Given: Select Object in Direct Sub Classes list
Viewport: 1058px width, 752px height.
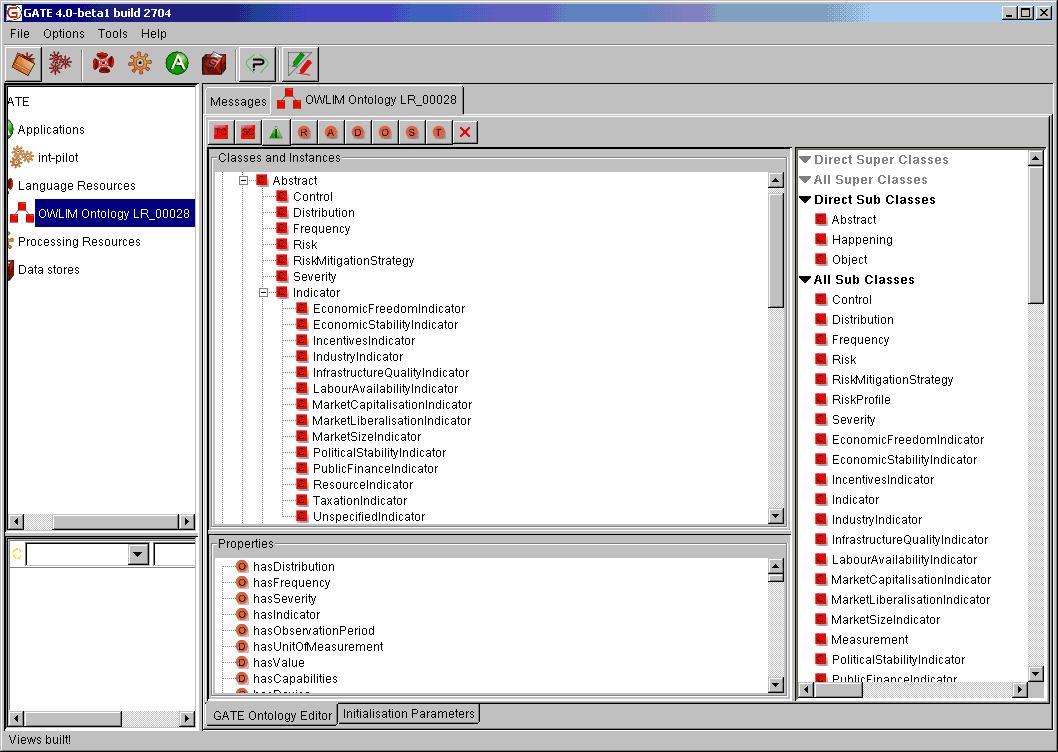Looking at the screenshot, I should pyautogui.click(x=850, y=259).
